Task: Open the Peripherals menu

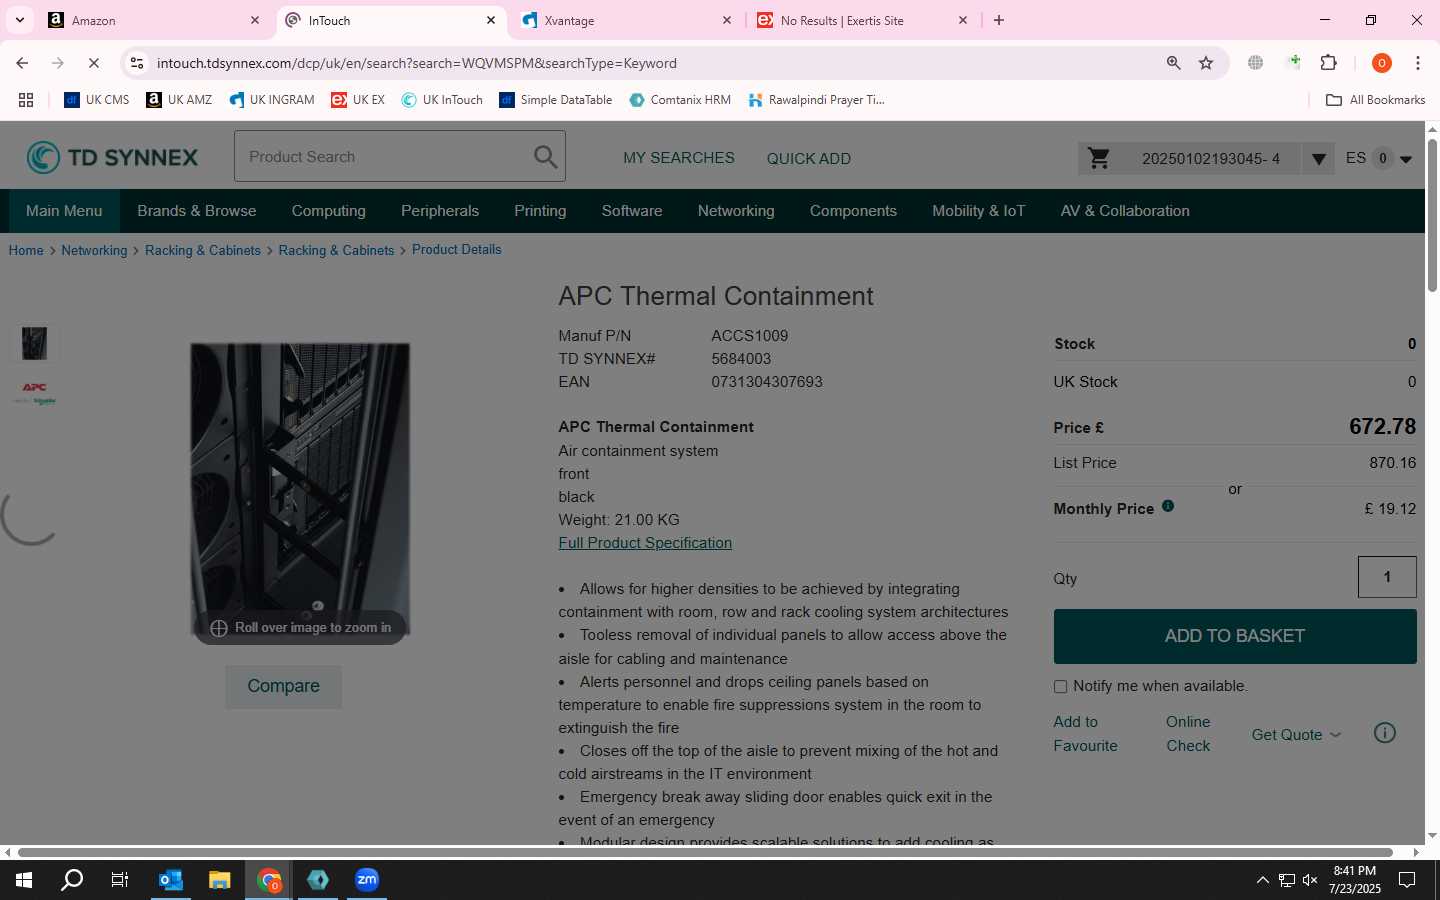Action: pyautogui.click(x=440, y=211)
